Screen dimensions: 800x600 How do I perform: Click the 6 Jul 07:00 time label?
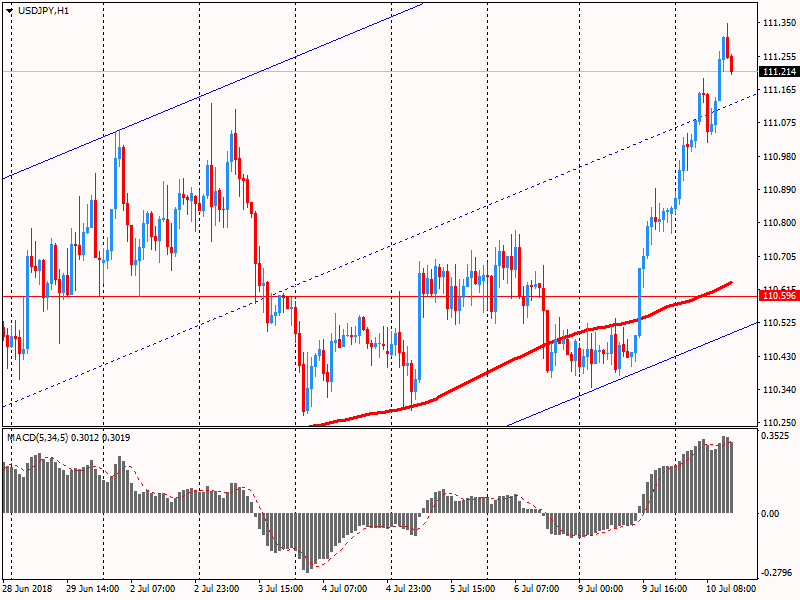[537, 589]
